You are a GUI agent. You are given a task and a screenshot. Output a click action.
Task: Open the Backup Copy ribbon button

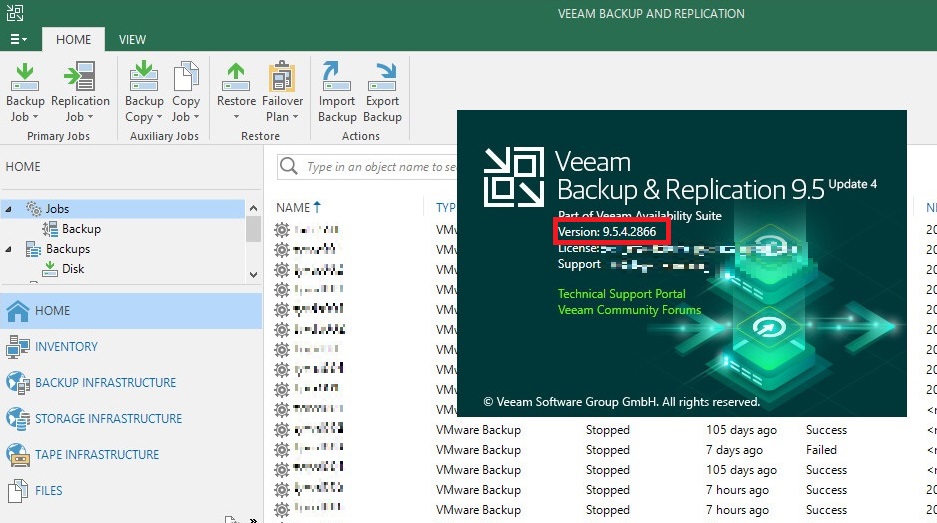144,92
